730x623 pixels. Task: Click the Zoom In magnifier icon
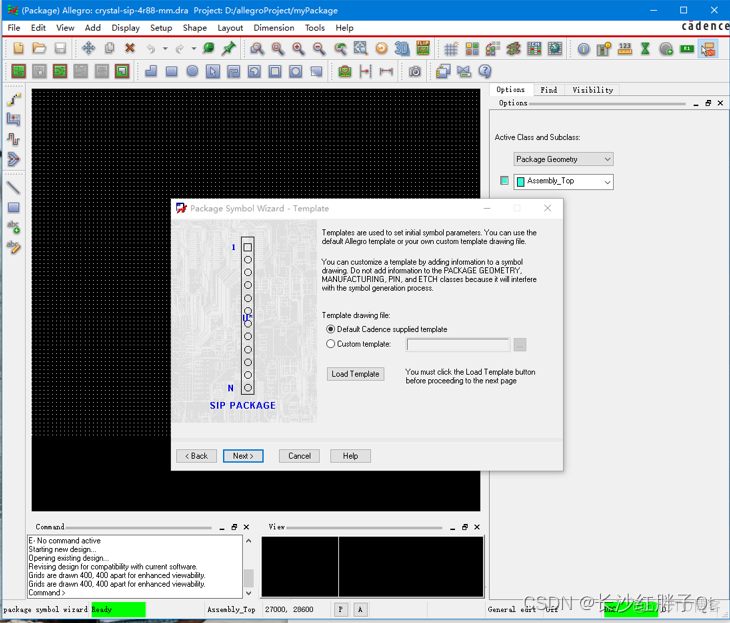pos(298,48)
